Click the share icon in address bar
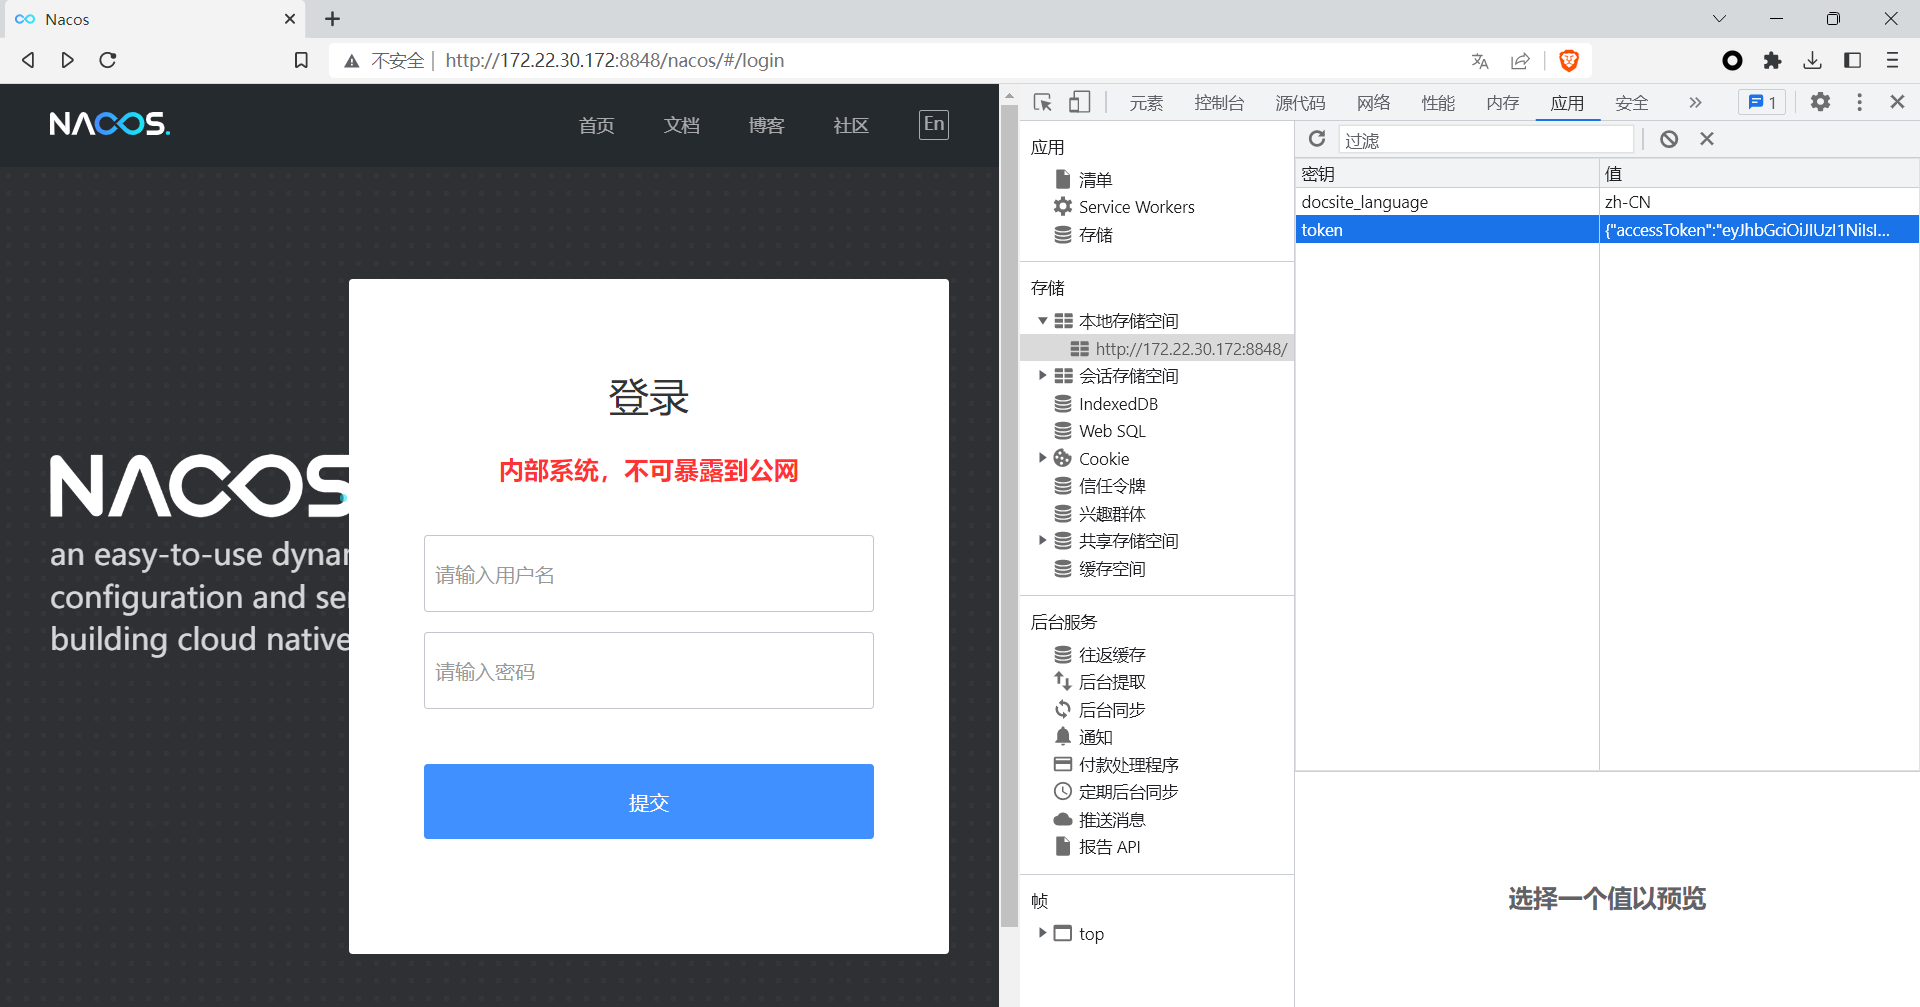Screen dimensions: 1920x1007 (1520, 61)
